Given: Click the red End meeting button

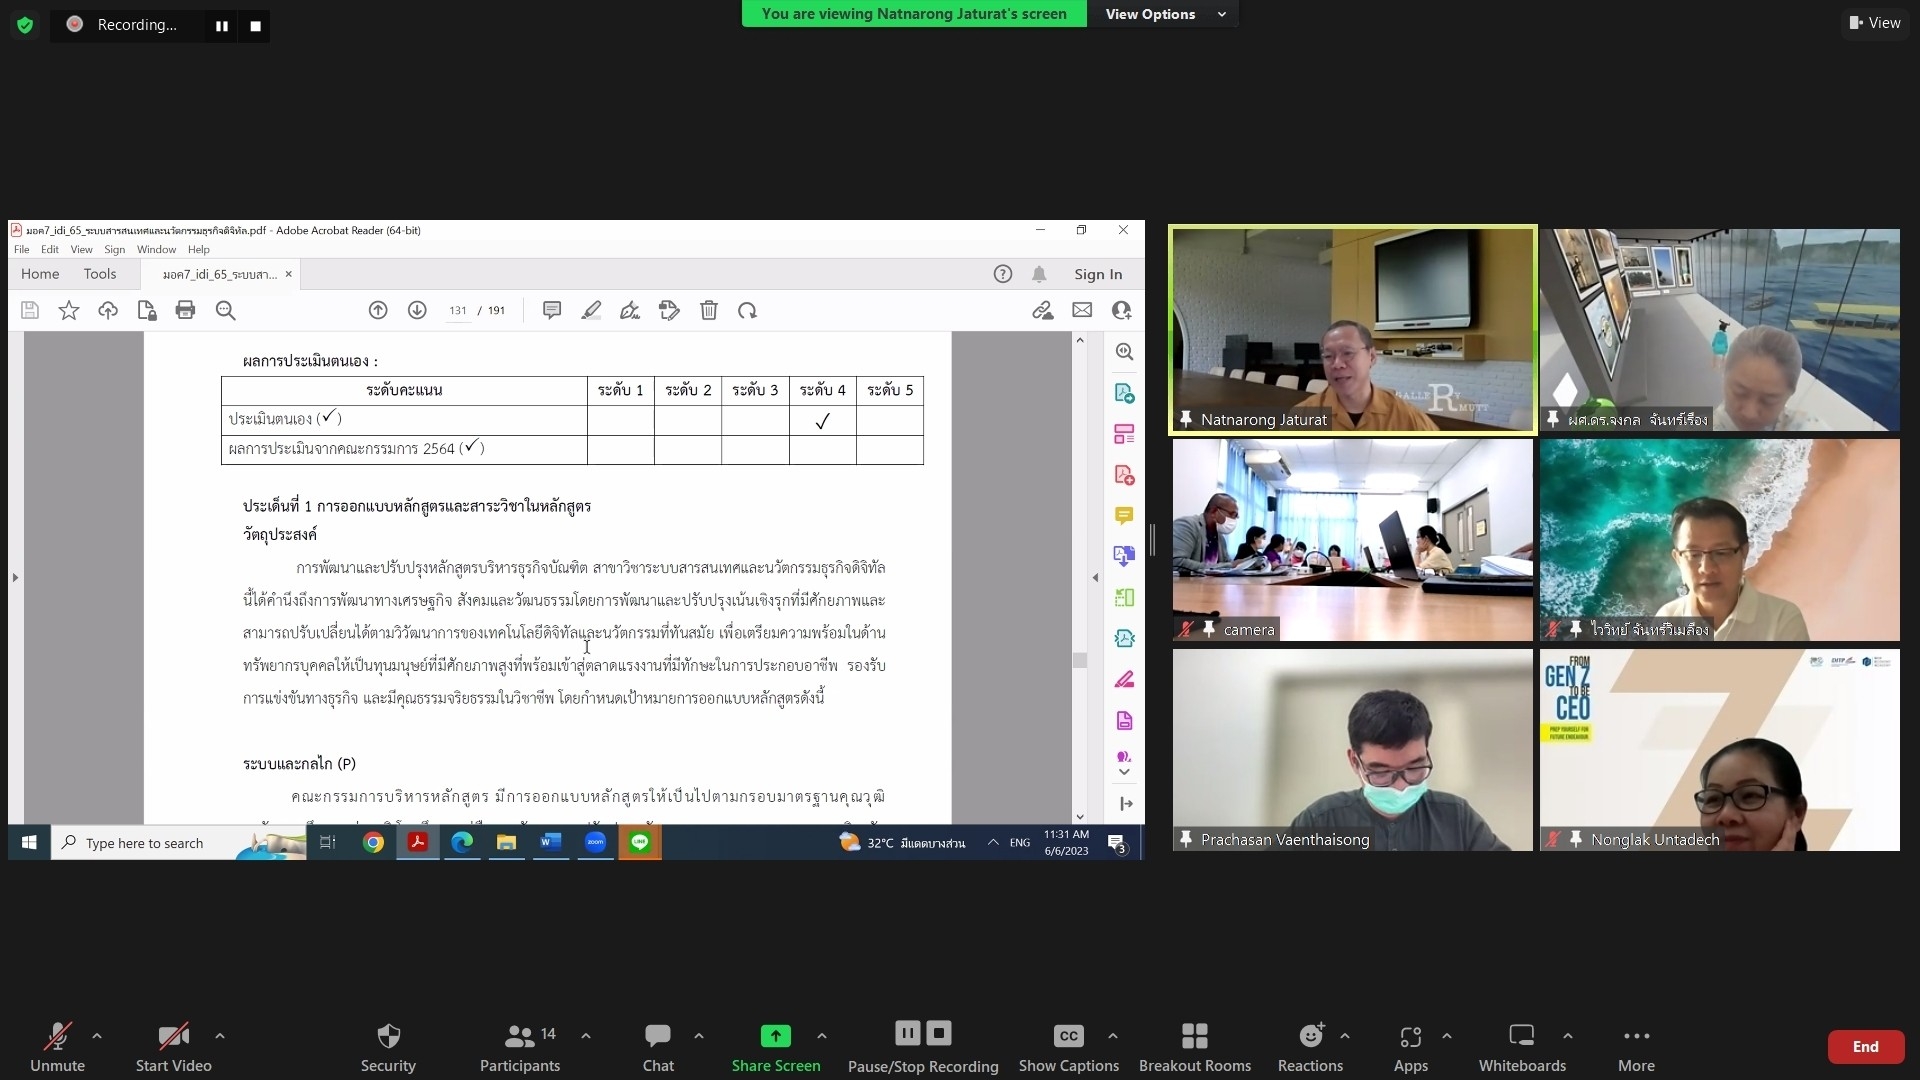Looking at the screenshot, I should [1865, 1047].
